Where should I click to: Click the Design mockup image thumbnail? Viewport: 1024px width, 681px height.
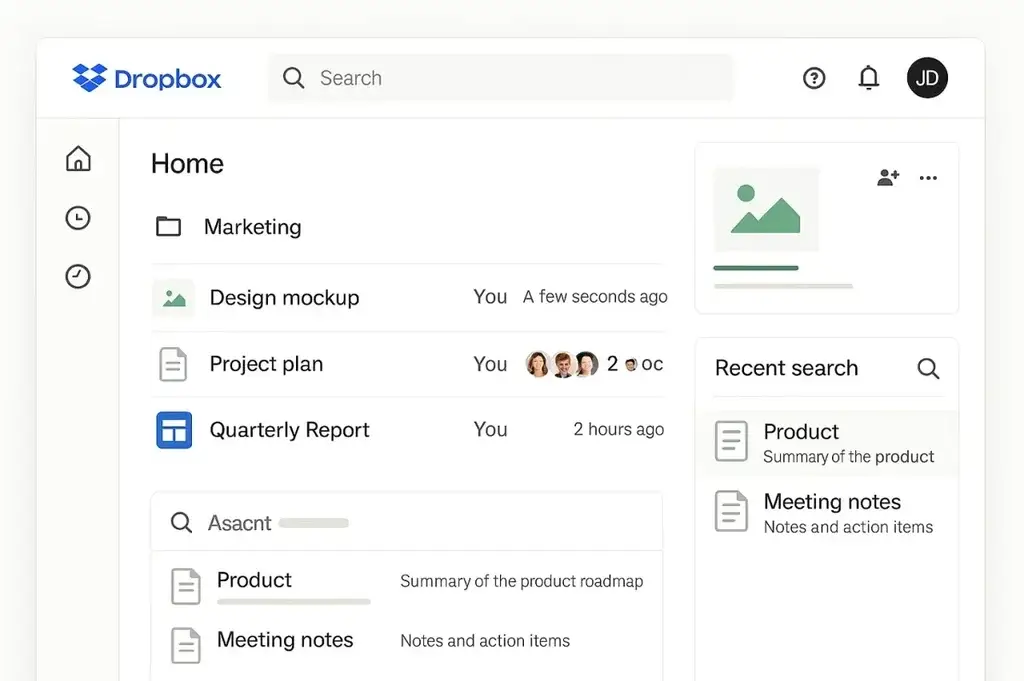click(x=174, y=298)
